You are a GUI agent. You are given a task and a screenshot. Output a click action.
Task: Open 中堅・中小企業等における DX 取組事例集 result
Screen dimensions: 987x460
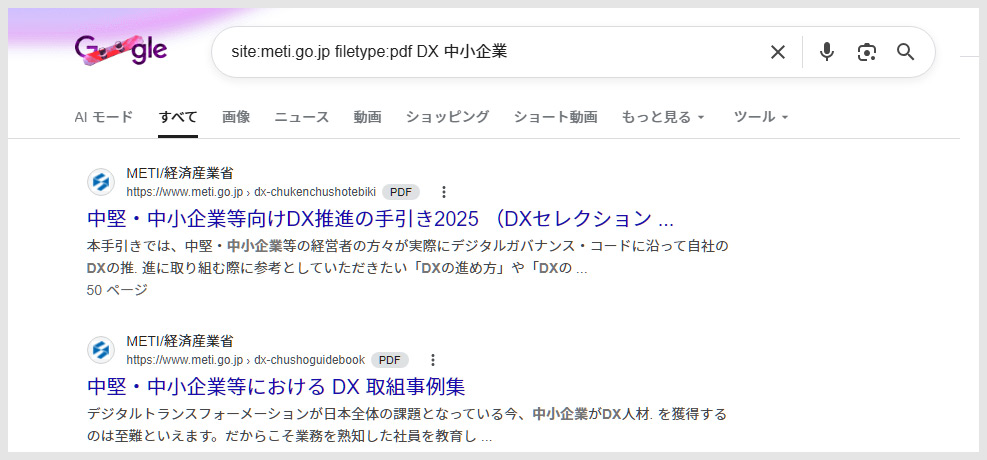[x=276, y=386]
